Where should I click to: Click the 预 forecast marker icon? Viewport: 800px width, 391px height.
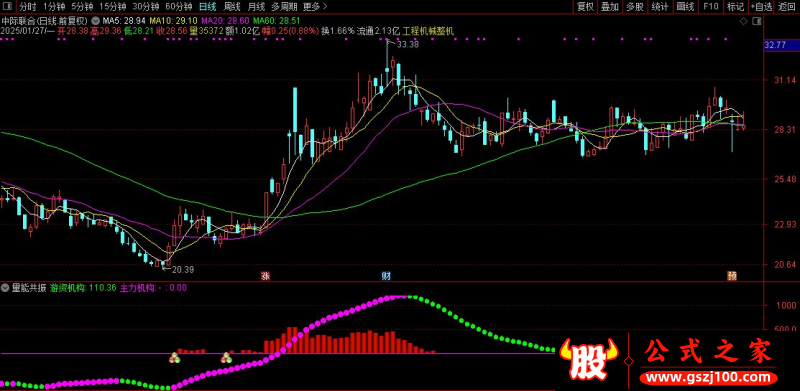(x=732, y=276)
